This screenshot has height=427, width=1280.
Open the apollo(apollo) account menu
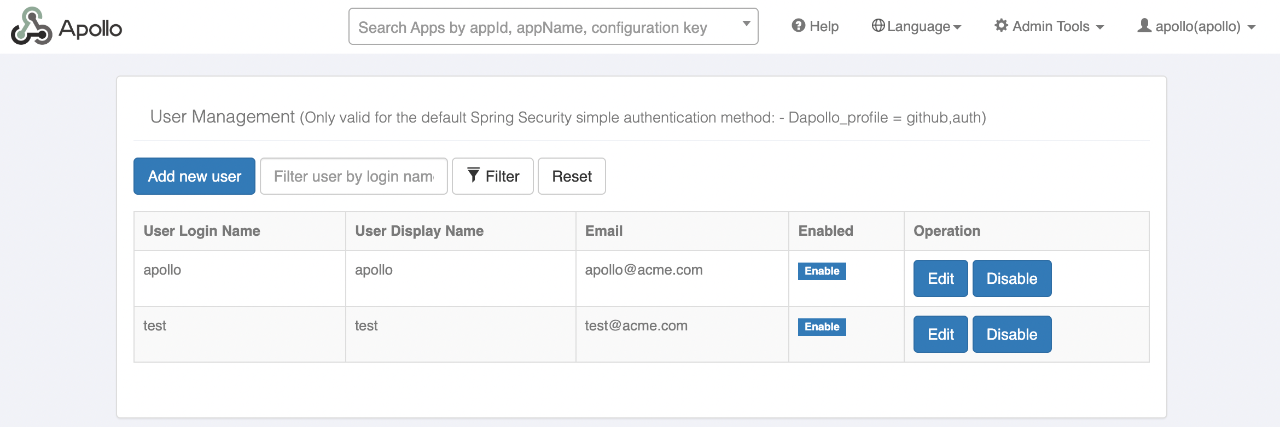tap(1196, 27)
